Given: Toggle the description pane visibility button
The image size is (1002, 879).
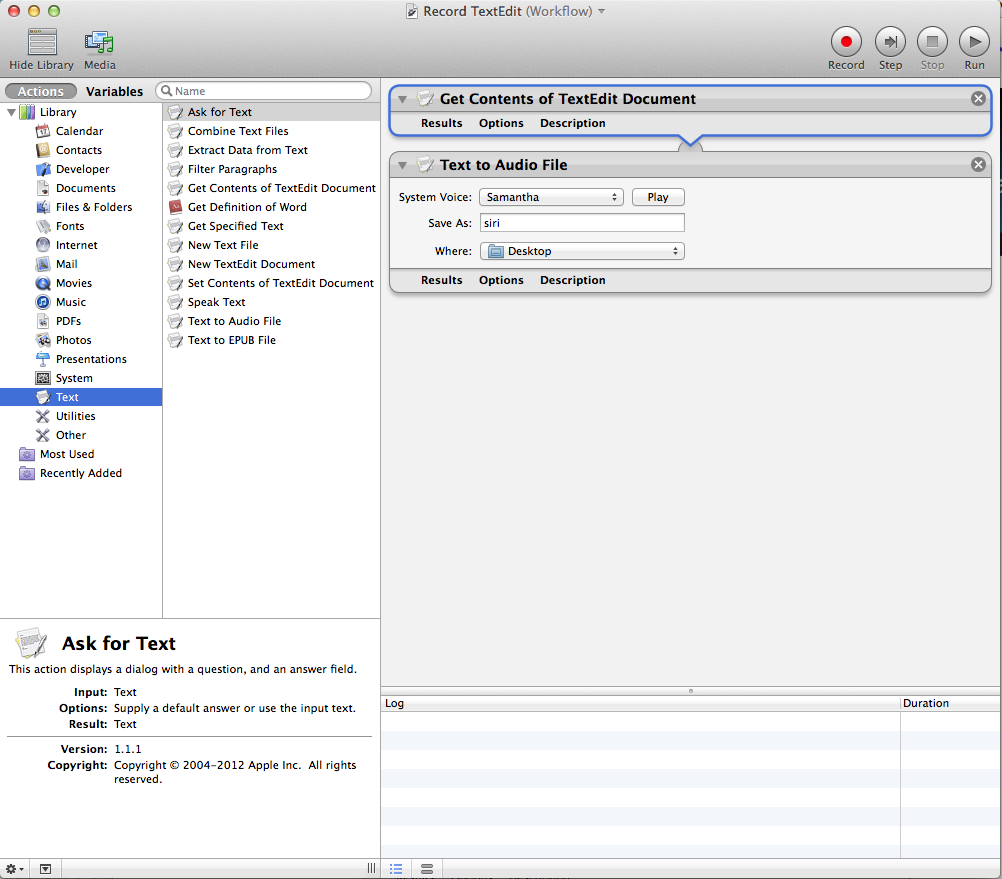Looking at the screenshot, I should pyautogui.click(x=45, y=869).
